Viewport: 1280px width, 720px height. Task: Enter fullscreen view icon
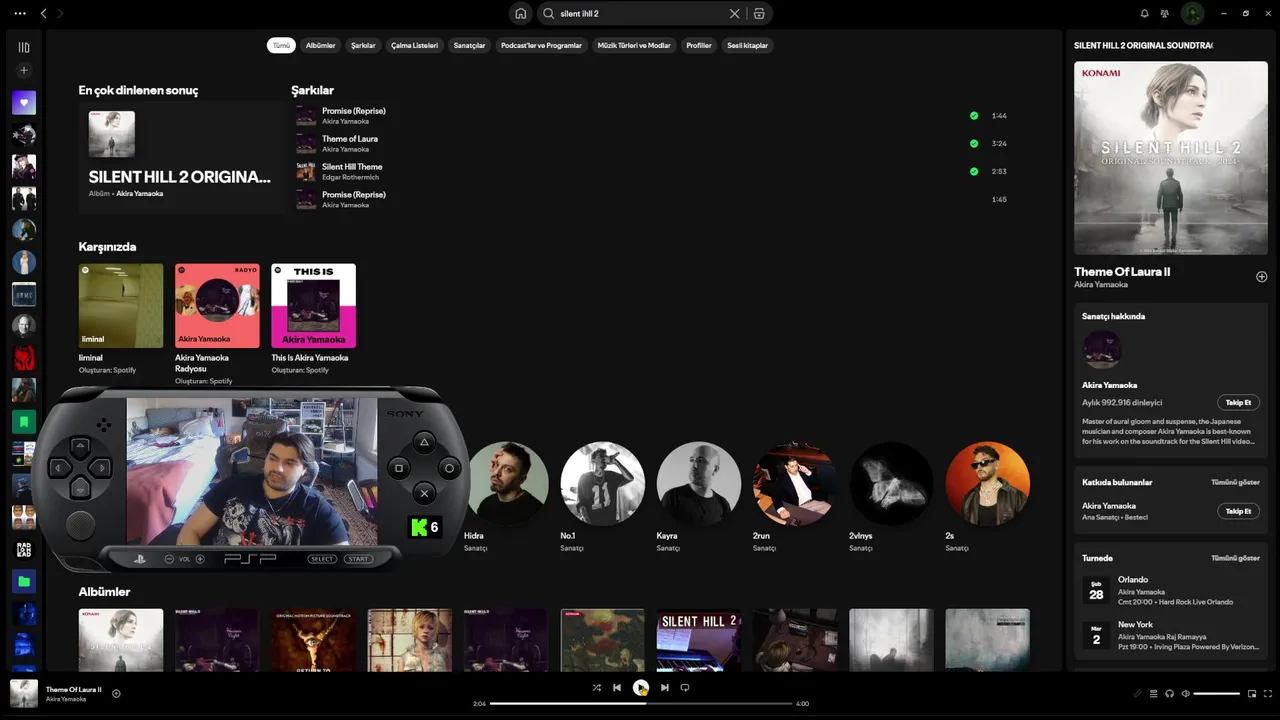(1267, 693)
